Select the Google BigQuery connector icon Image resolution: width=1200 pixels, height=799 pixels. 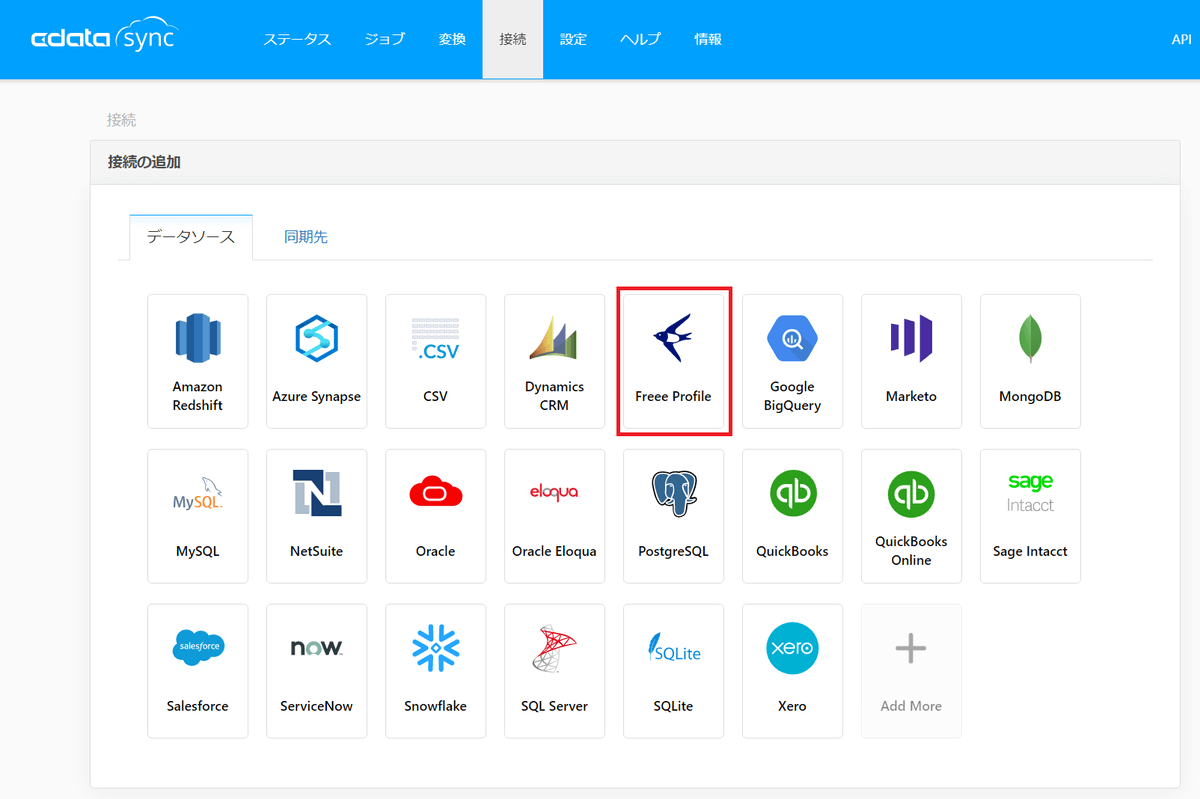pyautogui.click(x=792, y=361)
